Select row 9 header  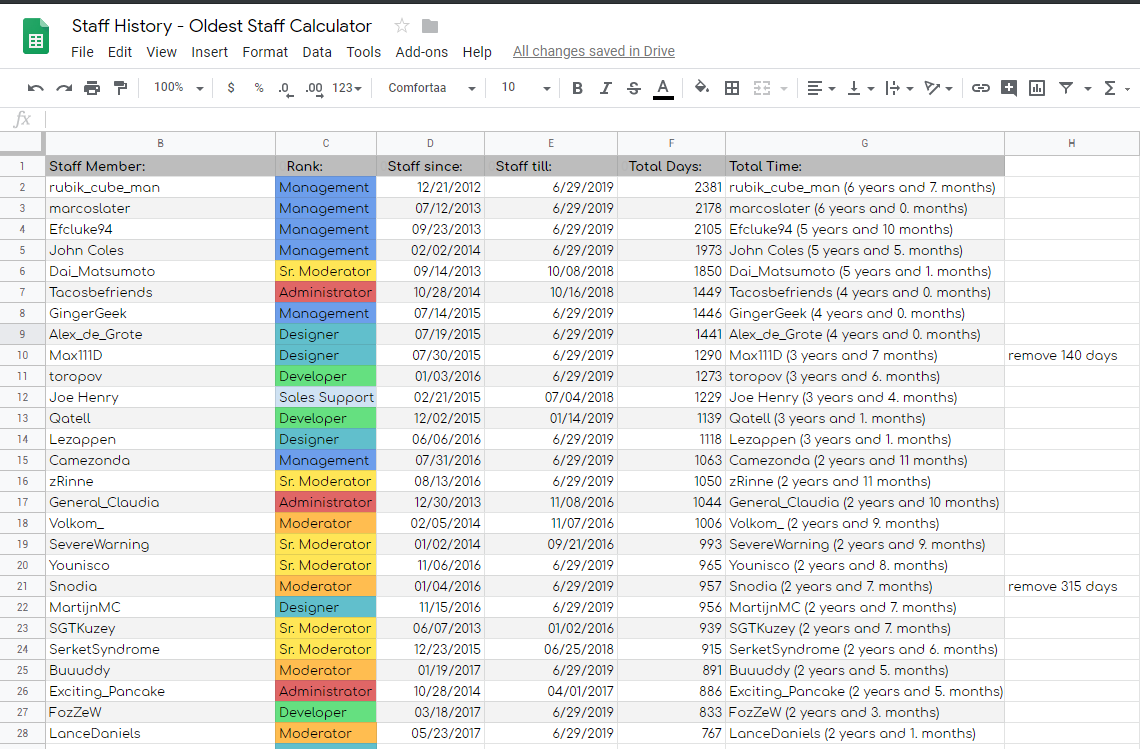click(x=22, y=335)
